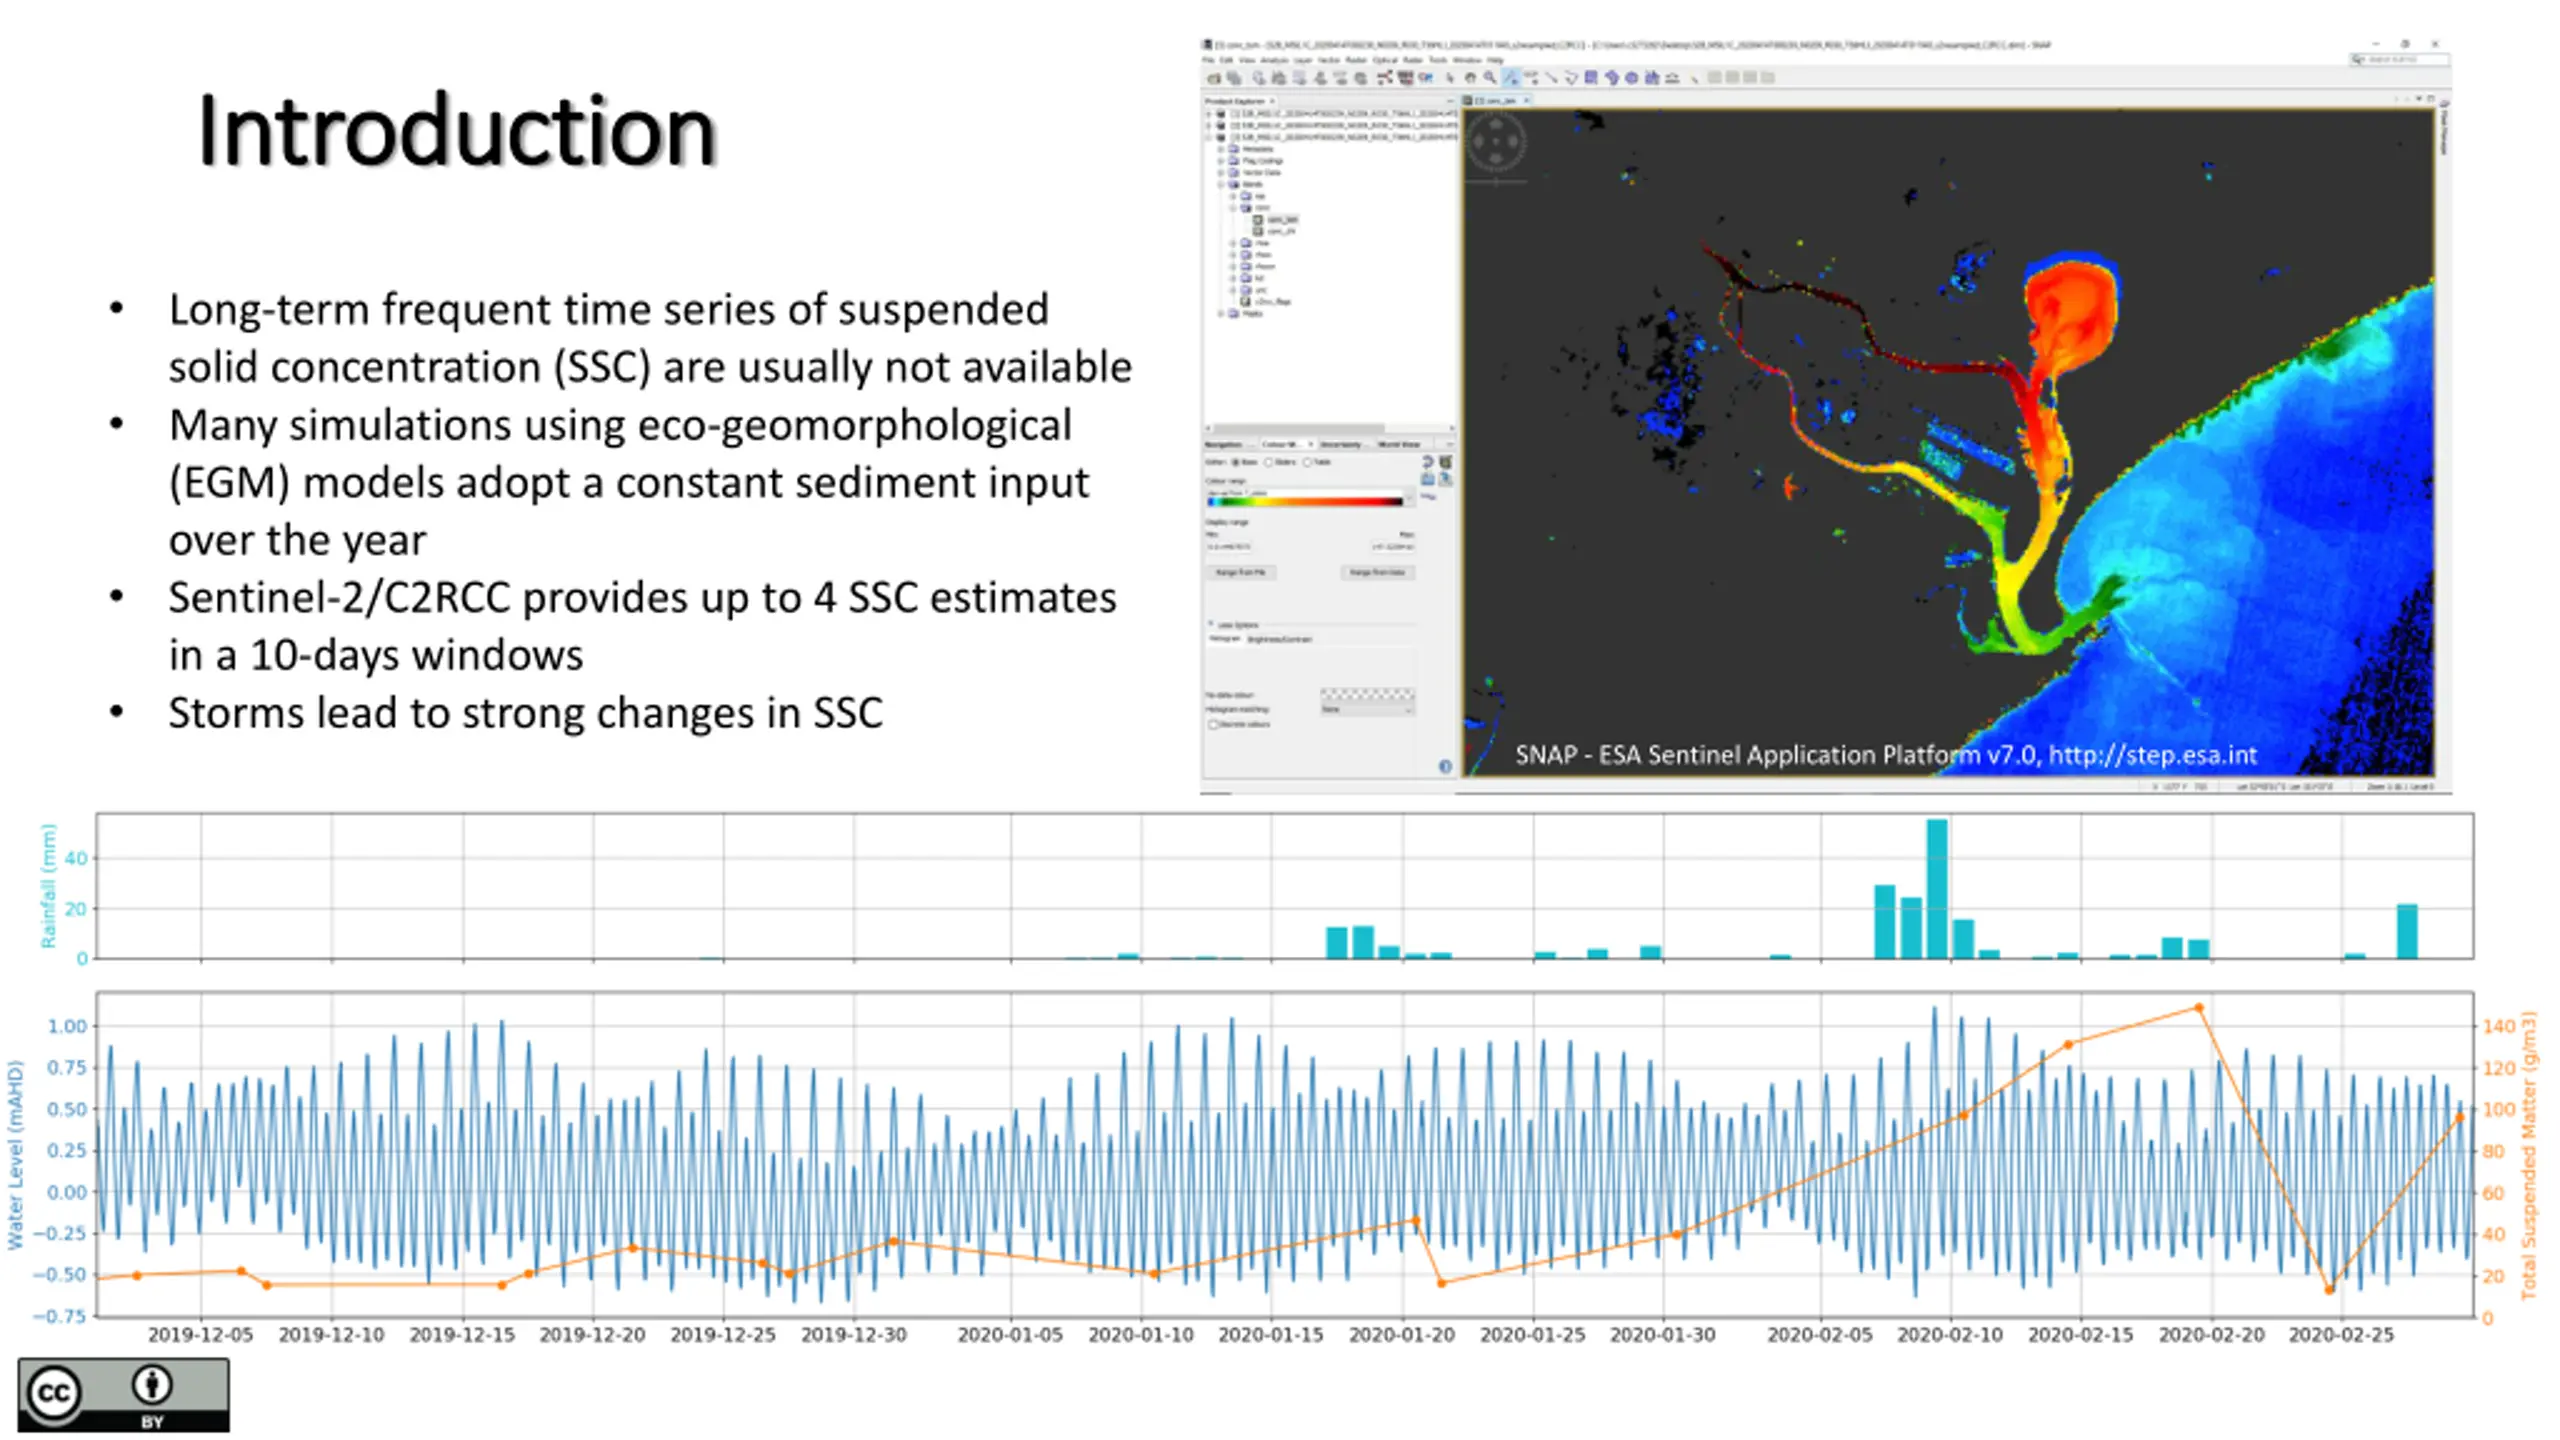Switch to the World View tab
The height and width of the screenshot is (1440, 2560).
[1399, 444]
